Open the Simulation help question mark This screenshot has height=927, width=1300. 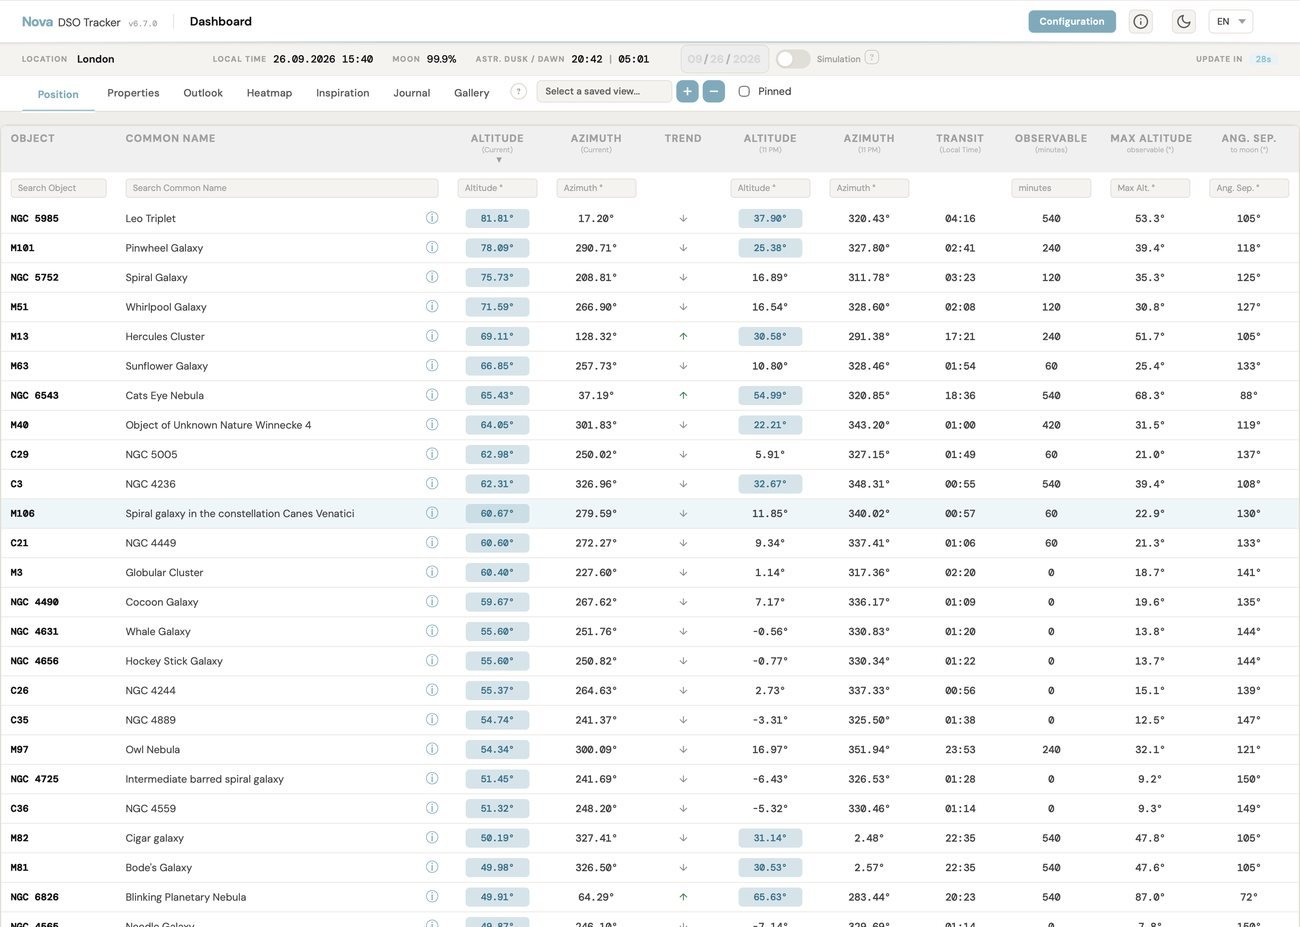coord(872,58)
